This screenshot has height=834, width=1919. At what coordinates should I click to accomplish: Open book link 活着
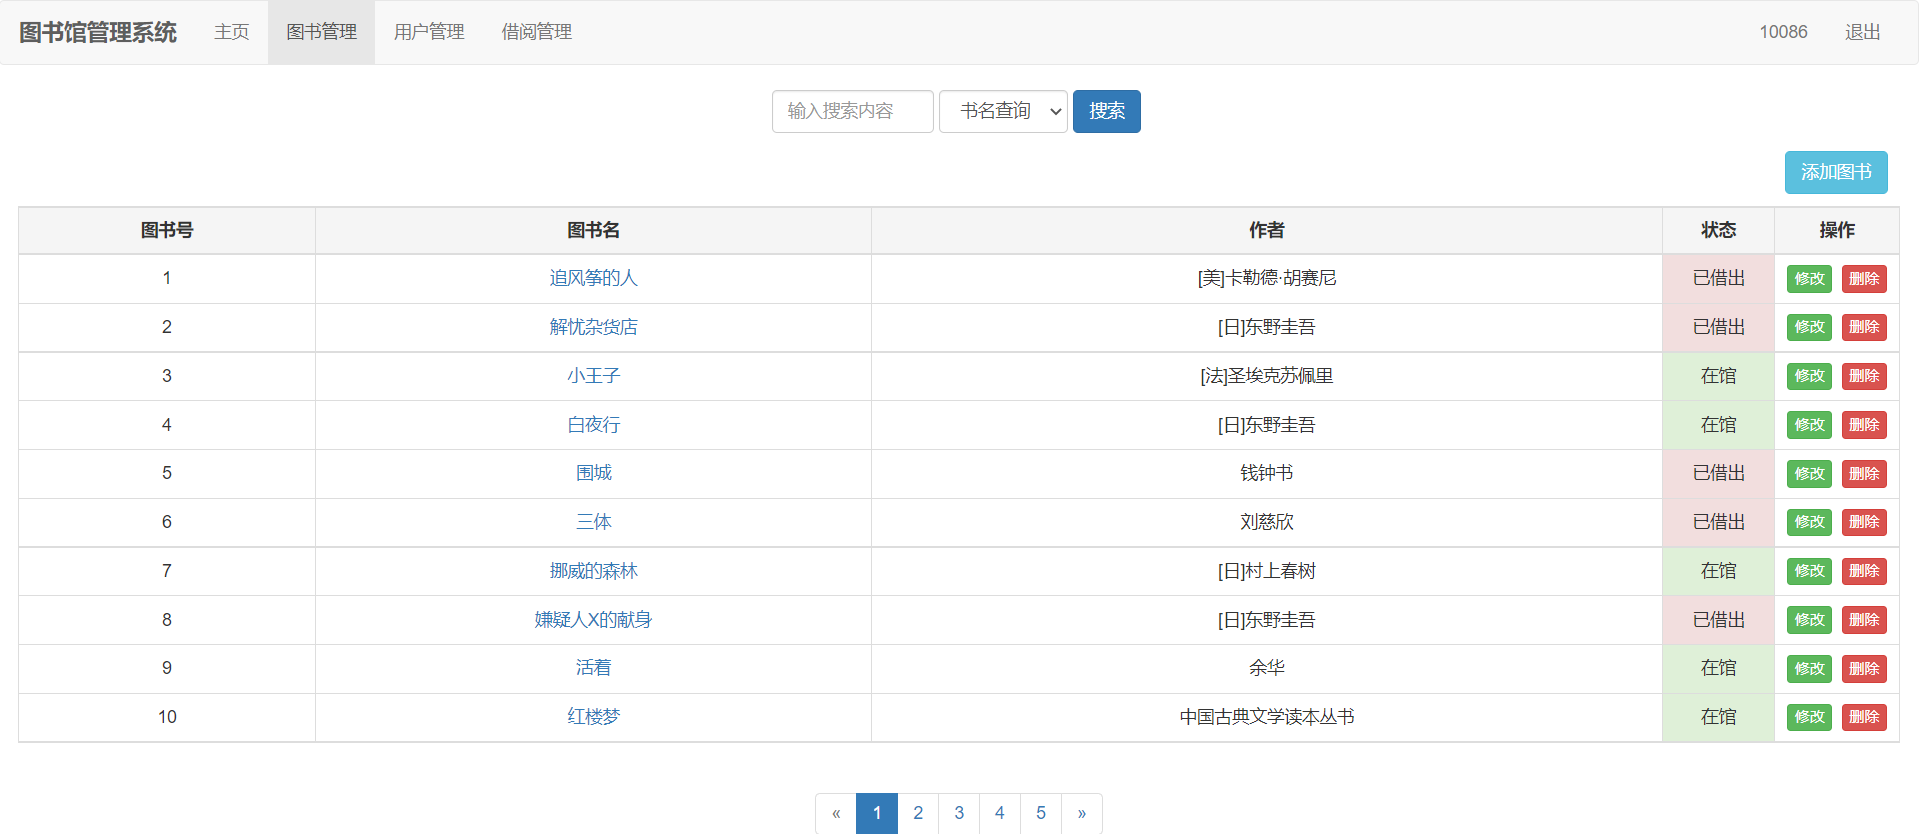(x=593, y=668)
